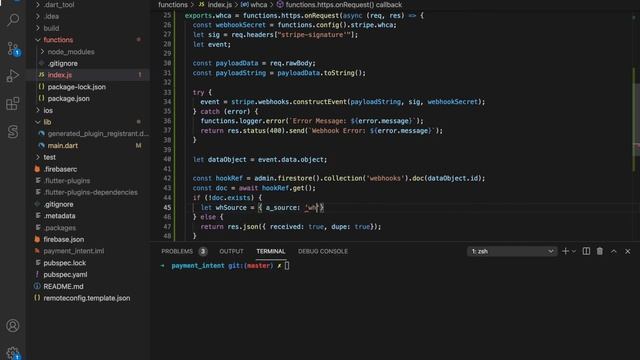Viewport: 640px width, 360px height.
Task: Open pubspec.lock file
Action: 64,263
